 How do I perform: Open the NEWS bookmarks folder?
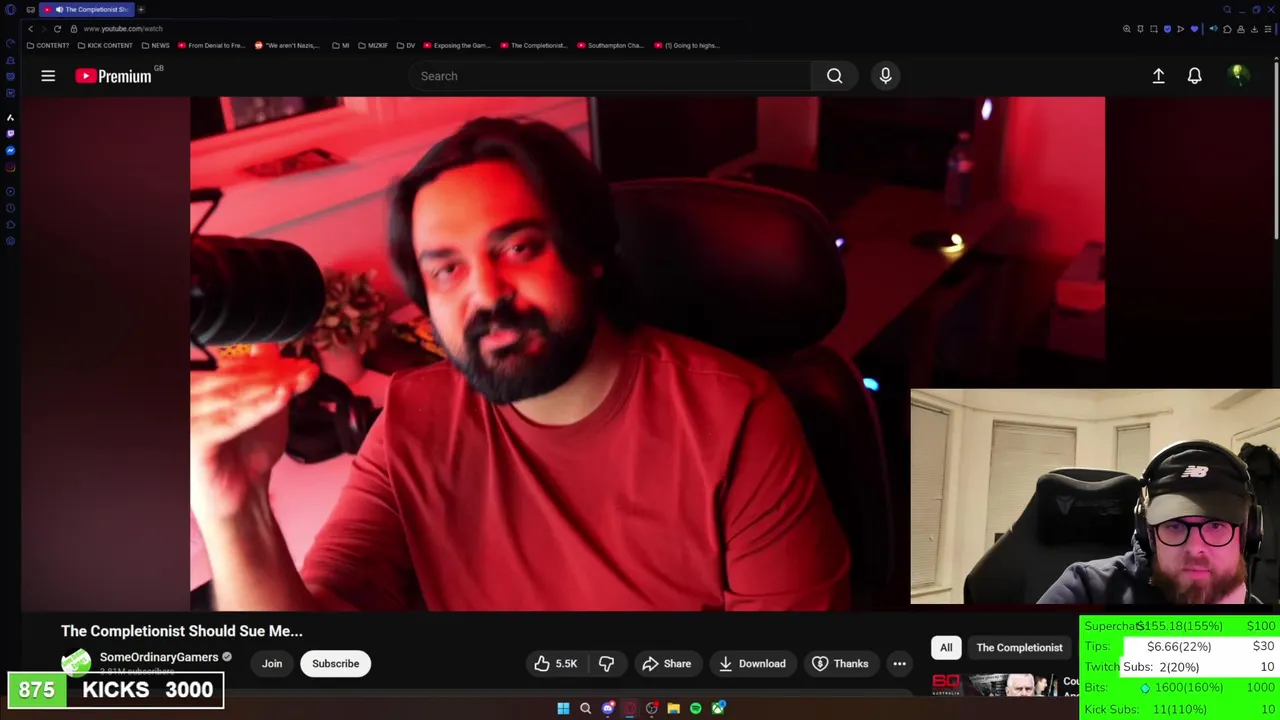(x=155, y=45)
